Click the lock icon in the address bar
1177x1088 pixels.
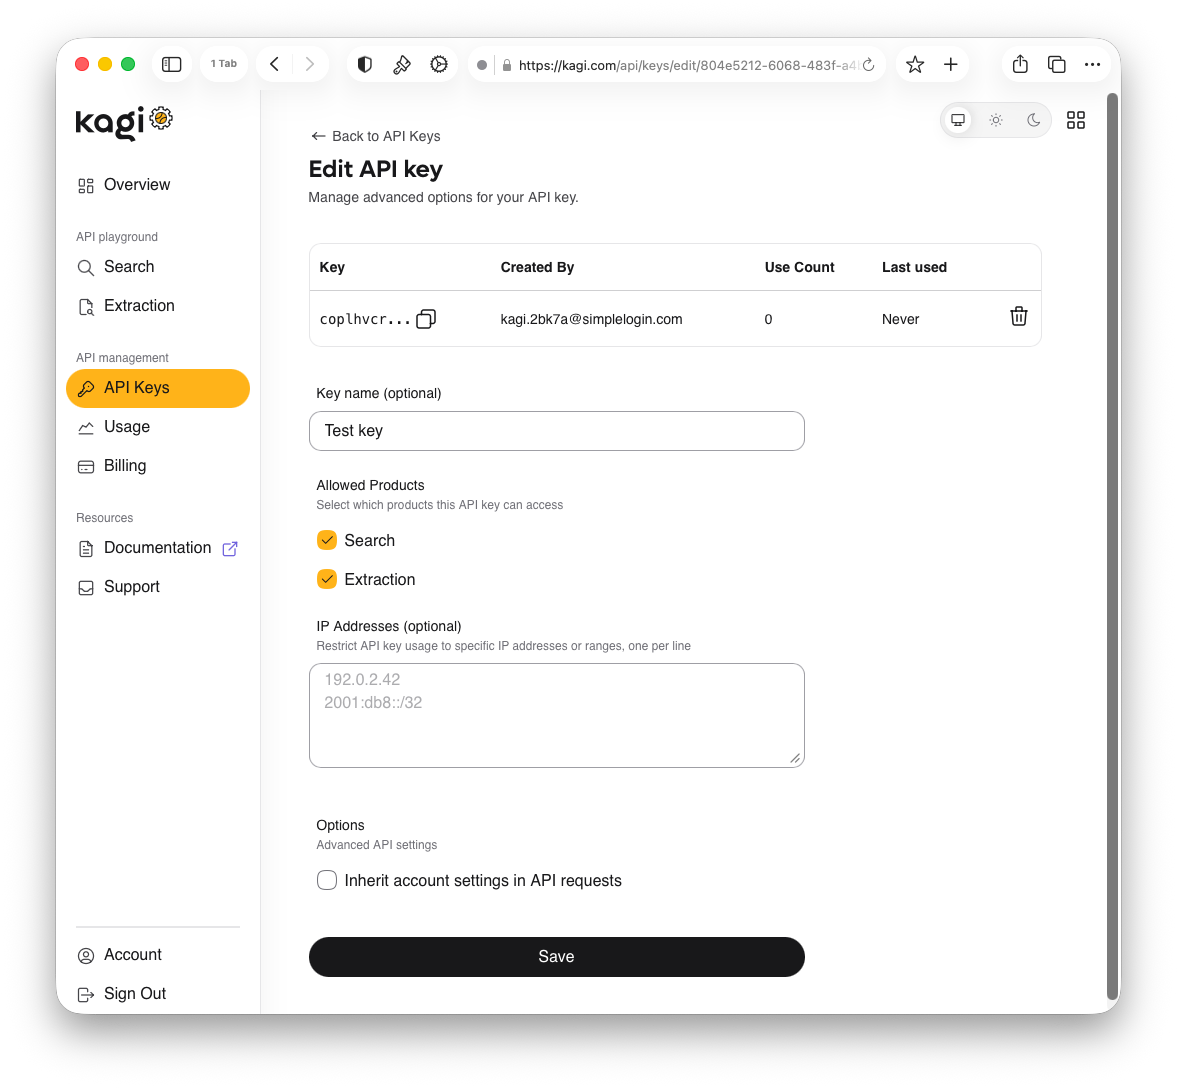tap(507, 65)
